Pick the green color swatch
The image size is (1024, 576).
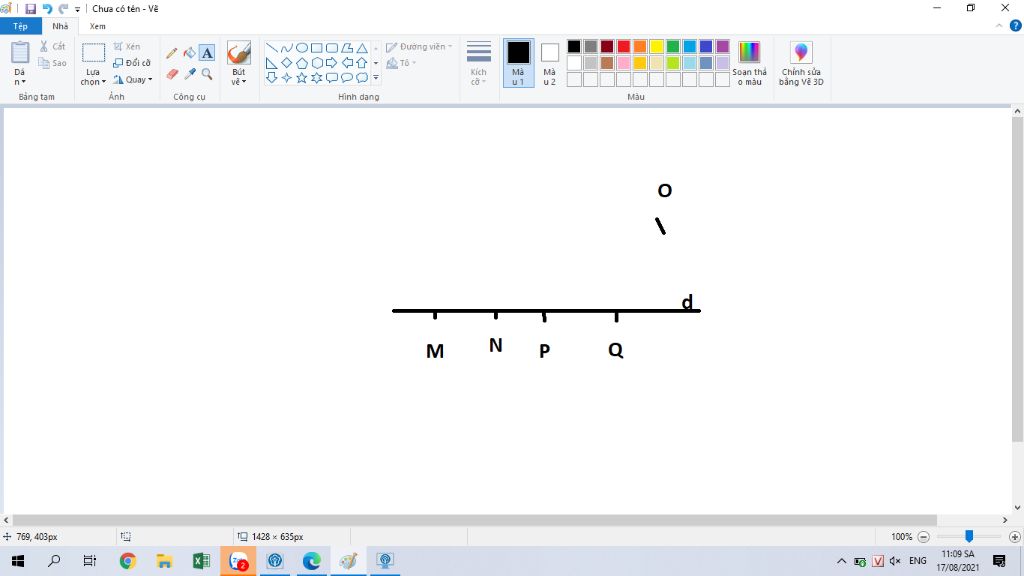point(673,46)
